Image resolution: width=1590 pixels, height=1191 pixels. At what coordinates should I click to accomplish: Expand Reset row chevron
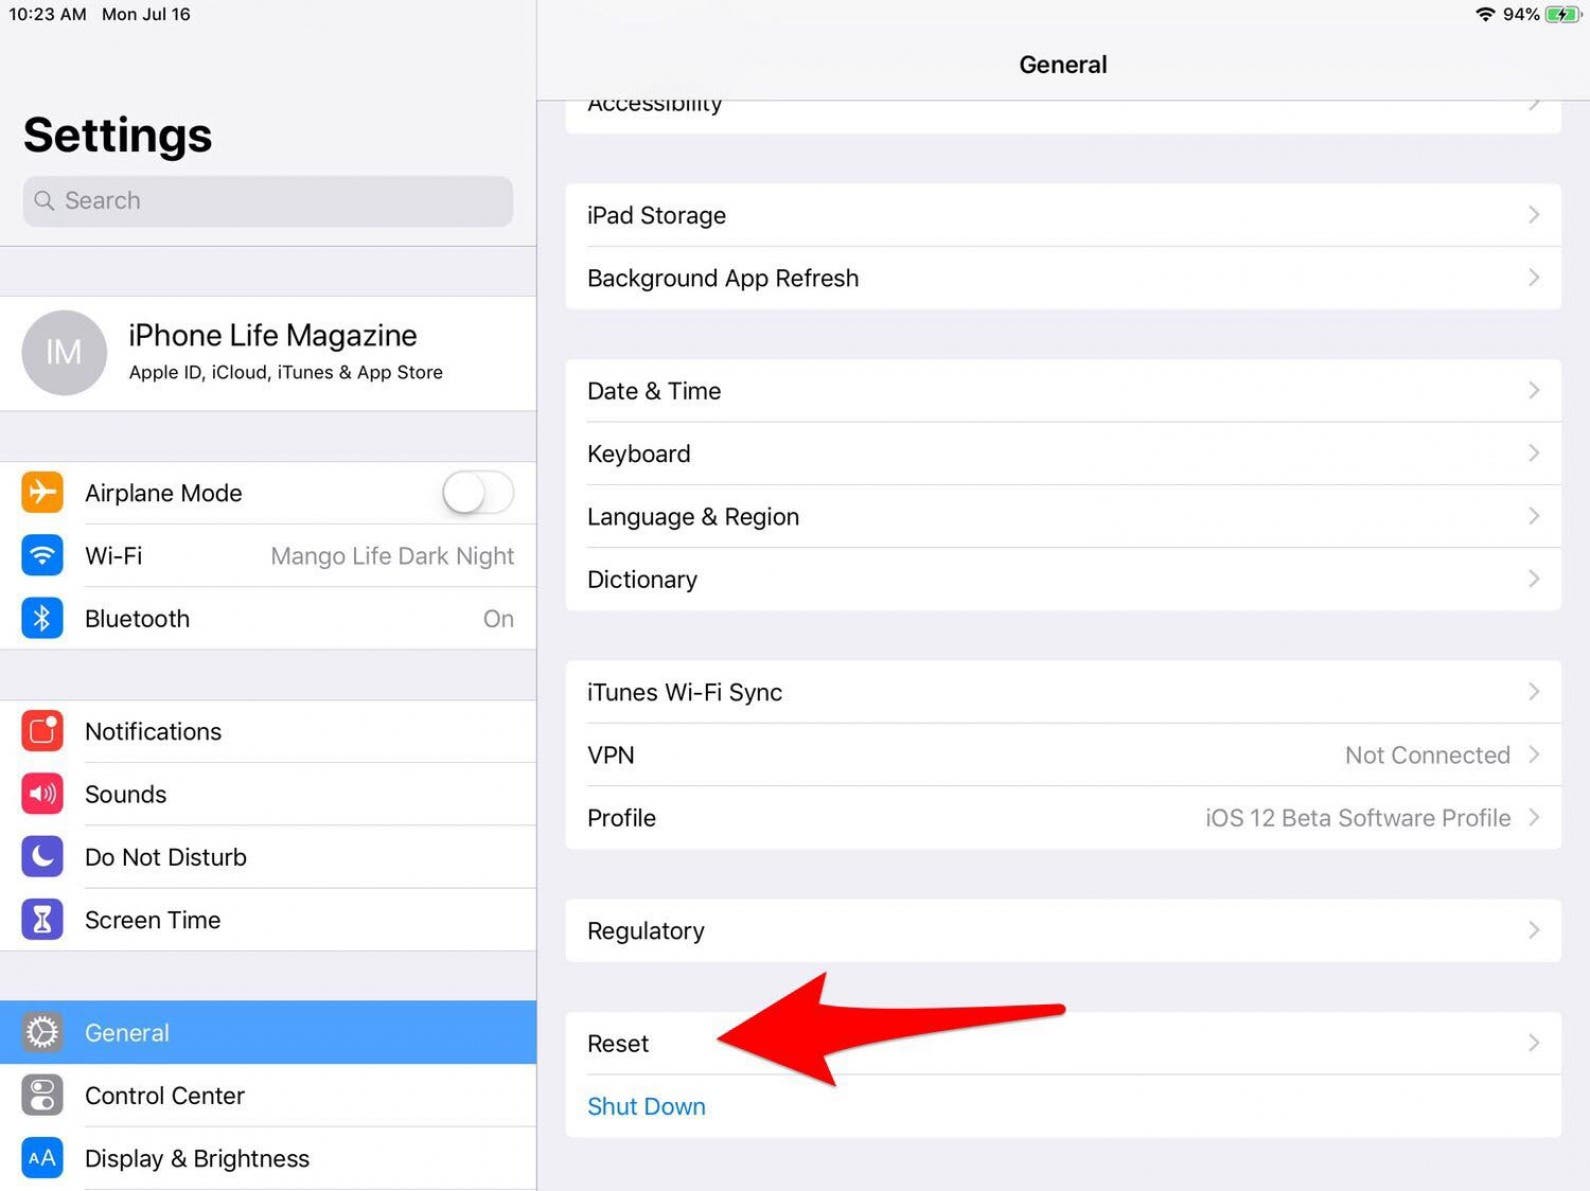click(x=1534, y=1043)
